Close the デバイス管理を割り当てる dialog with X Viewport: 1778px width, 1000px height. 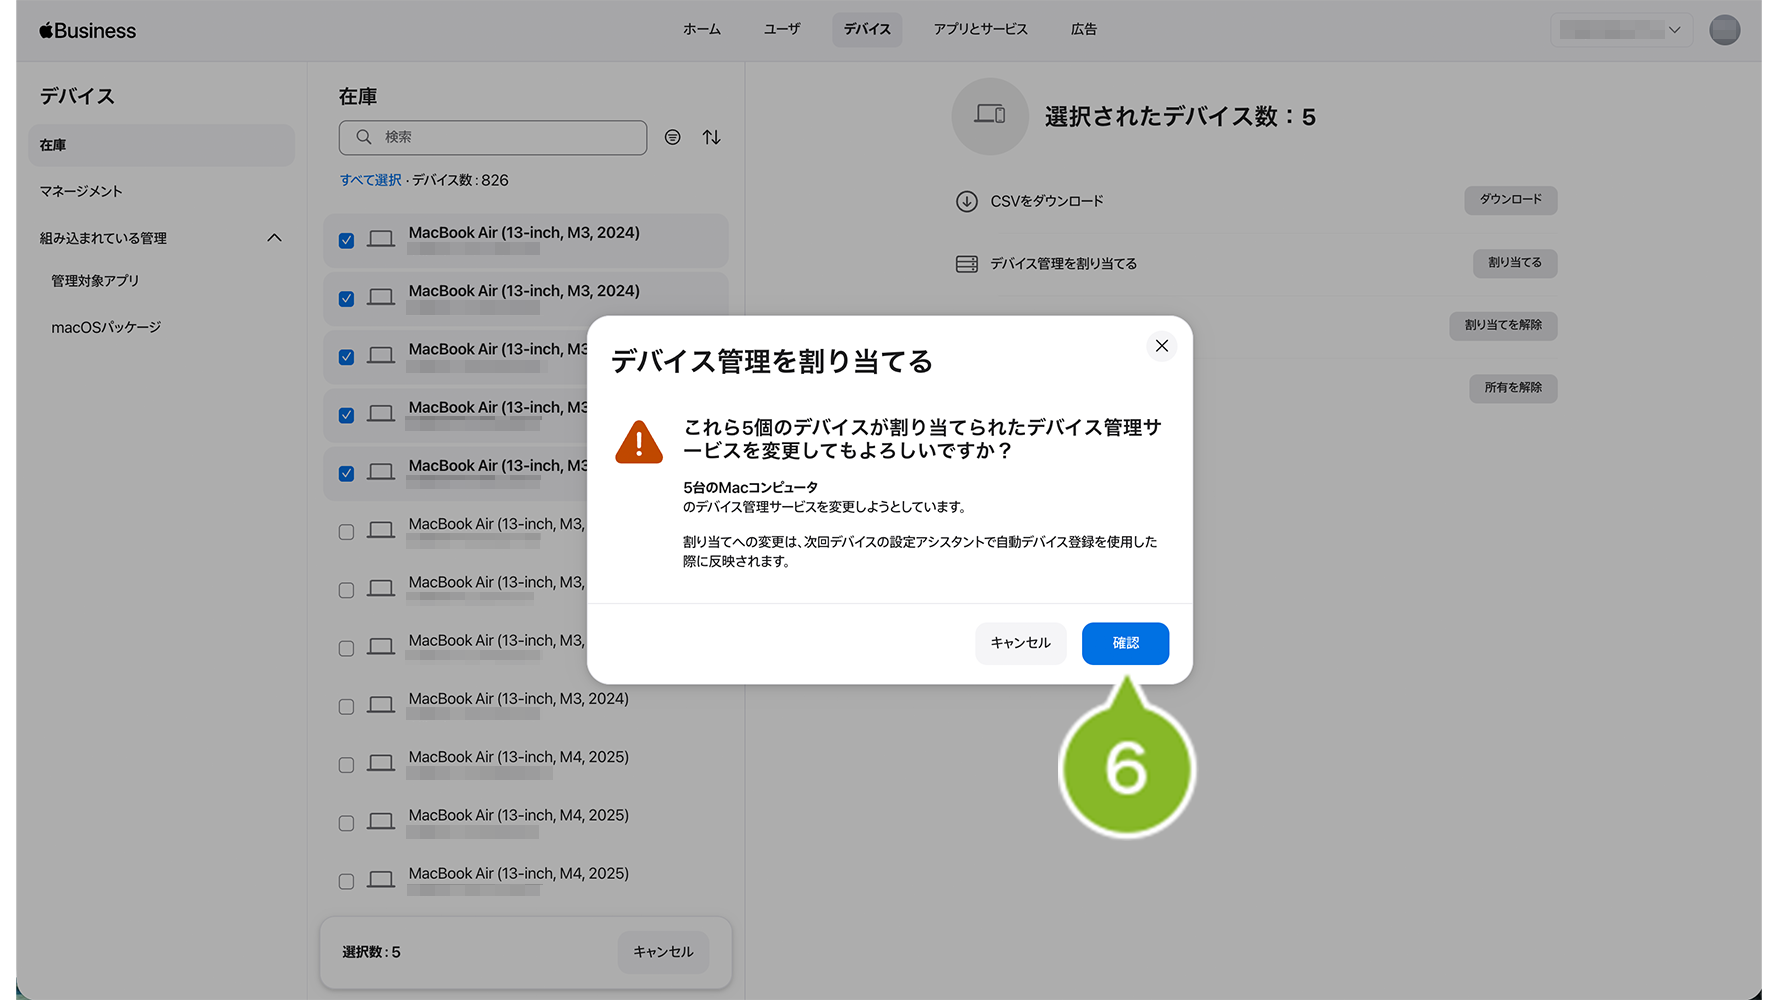[x=1161, y=346]
